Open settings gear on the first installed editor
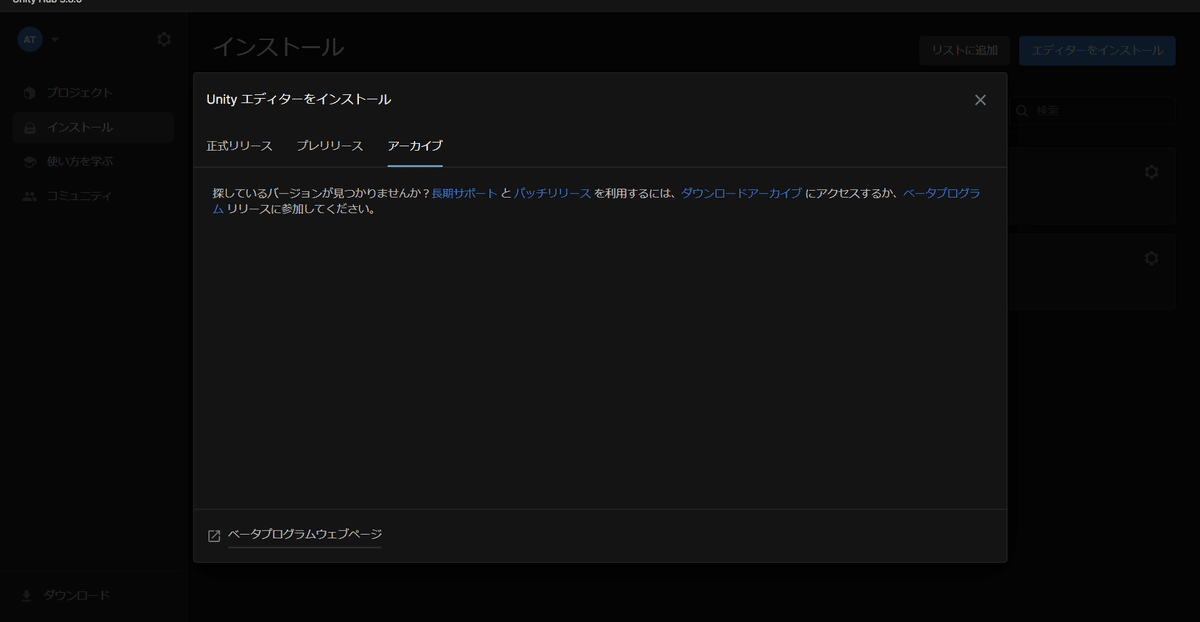The image size is (1200, 622). coord(1150,171)
